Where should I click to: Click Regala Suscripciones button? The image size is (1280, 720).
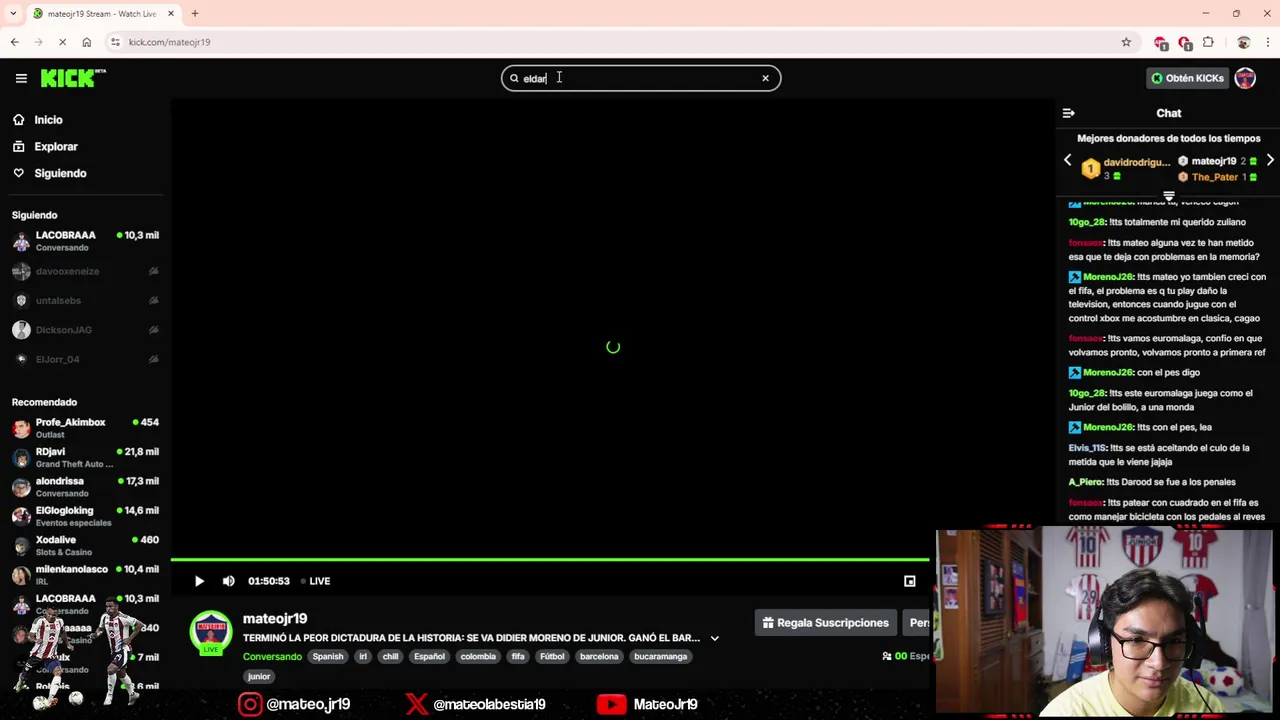[x=825, y=623]
